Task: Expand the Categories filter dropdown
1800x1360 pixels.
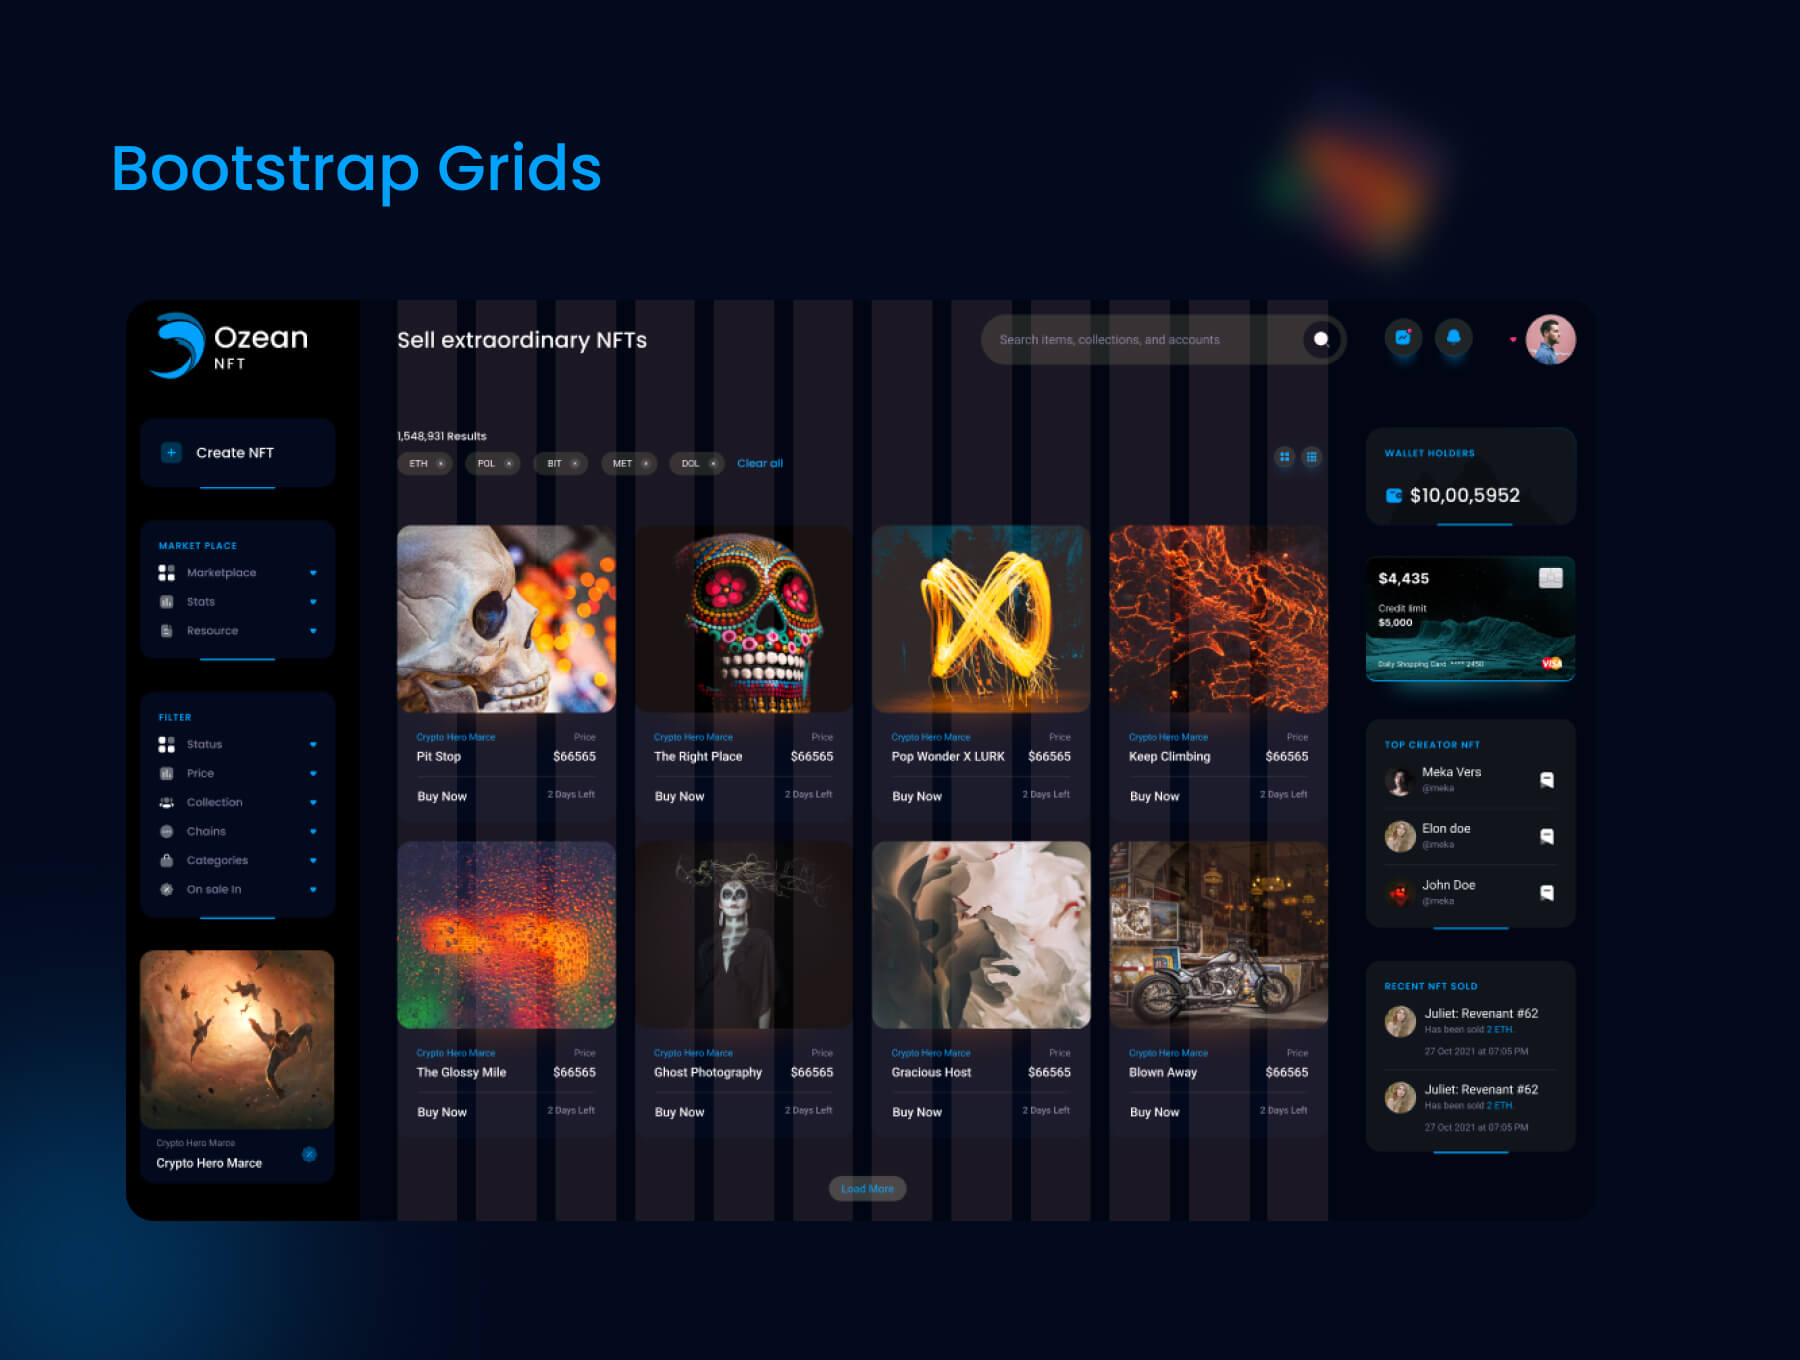Action: click(x=313, y=861)
